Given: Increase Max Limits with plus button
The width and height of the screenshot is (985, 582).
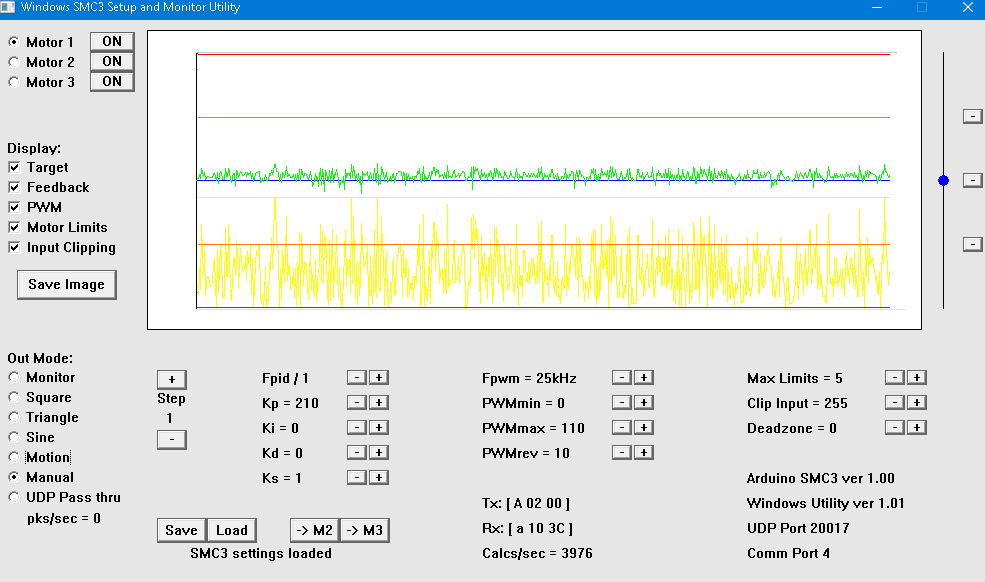Looking at the screenshot, I should pyautogui.click(x=917, y=378).
